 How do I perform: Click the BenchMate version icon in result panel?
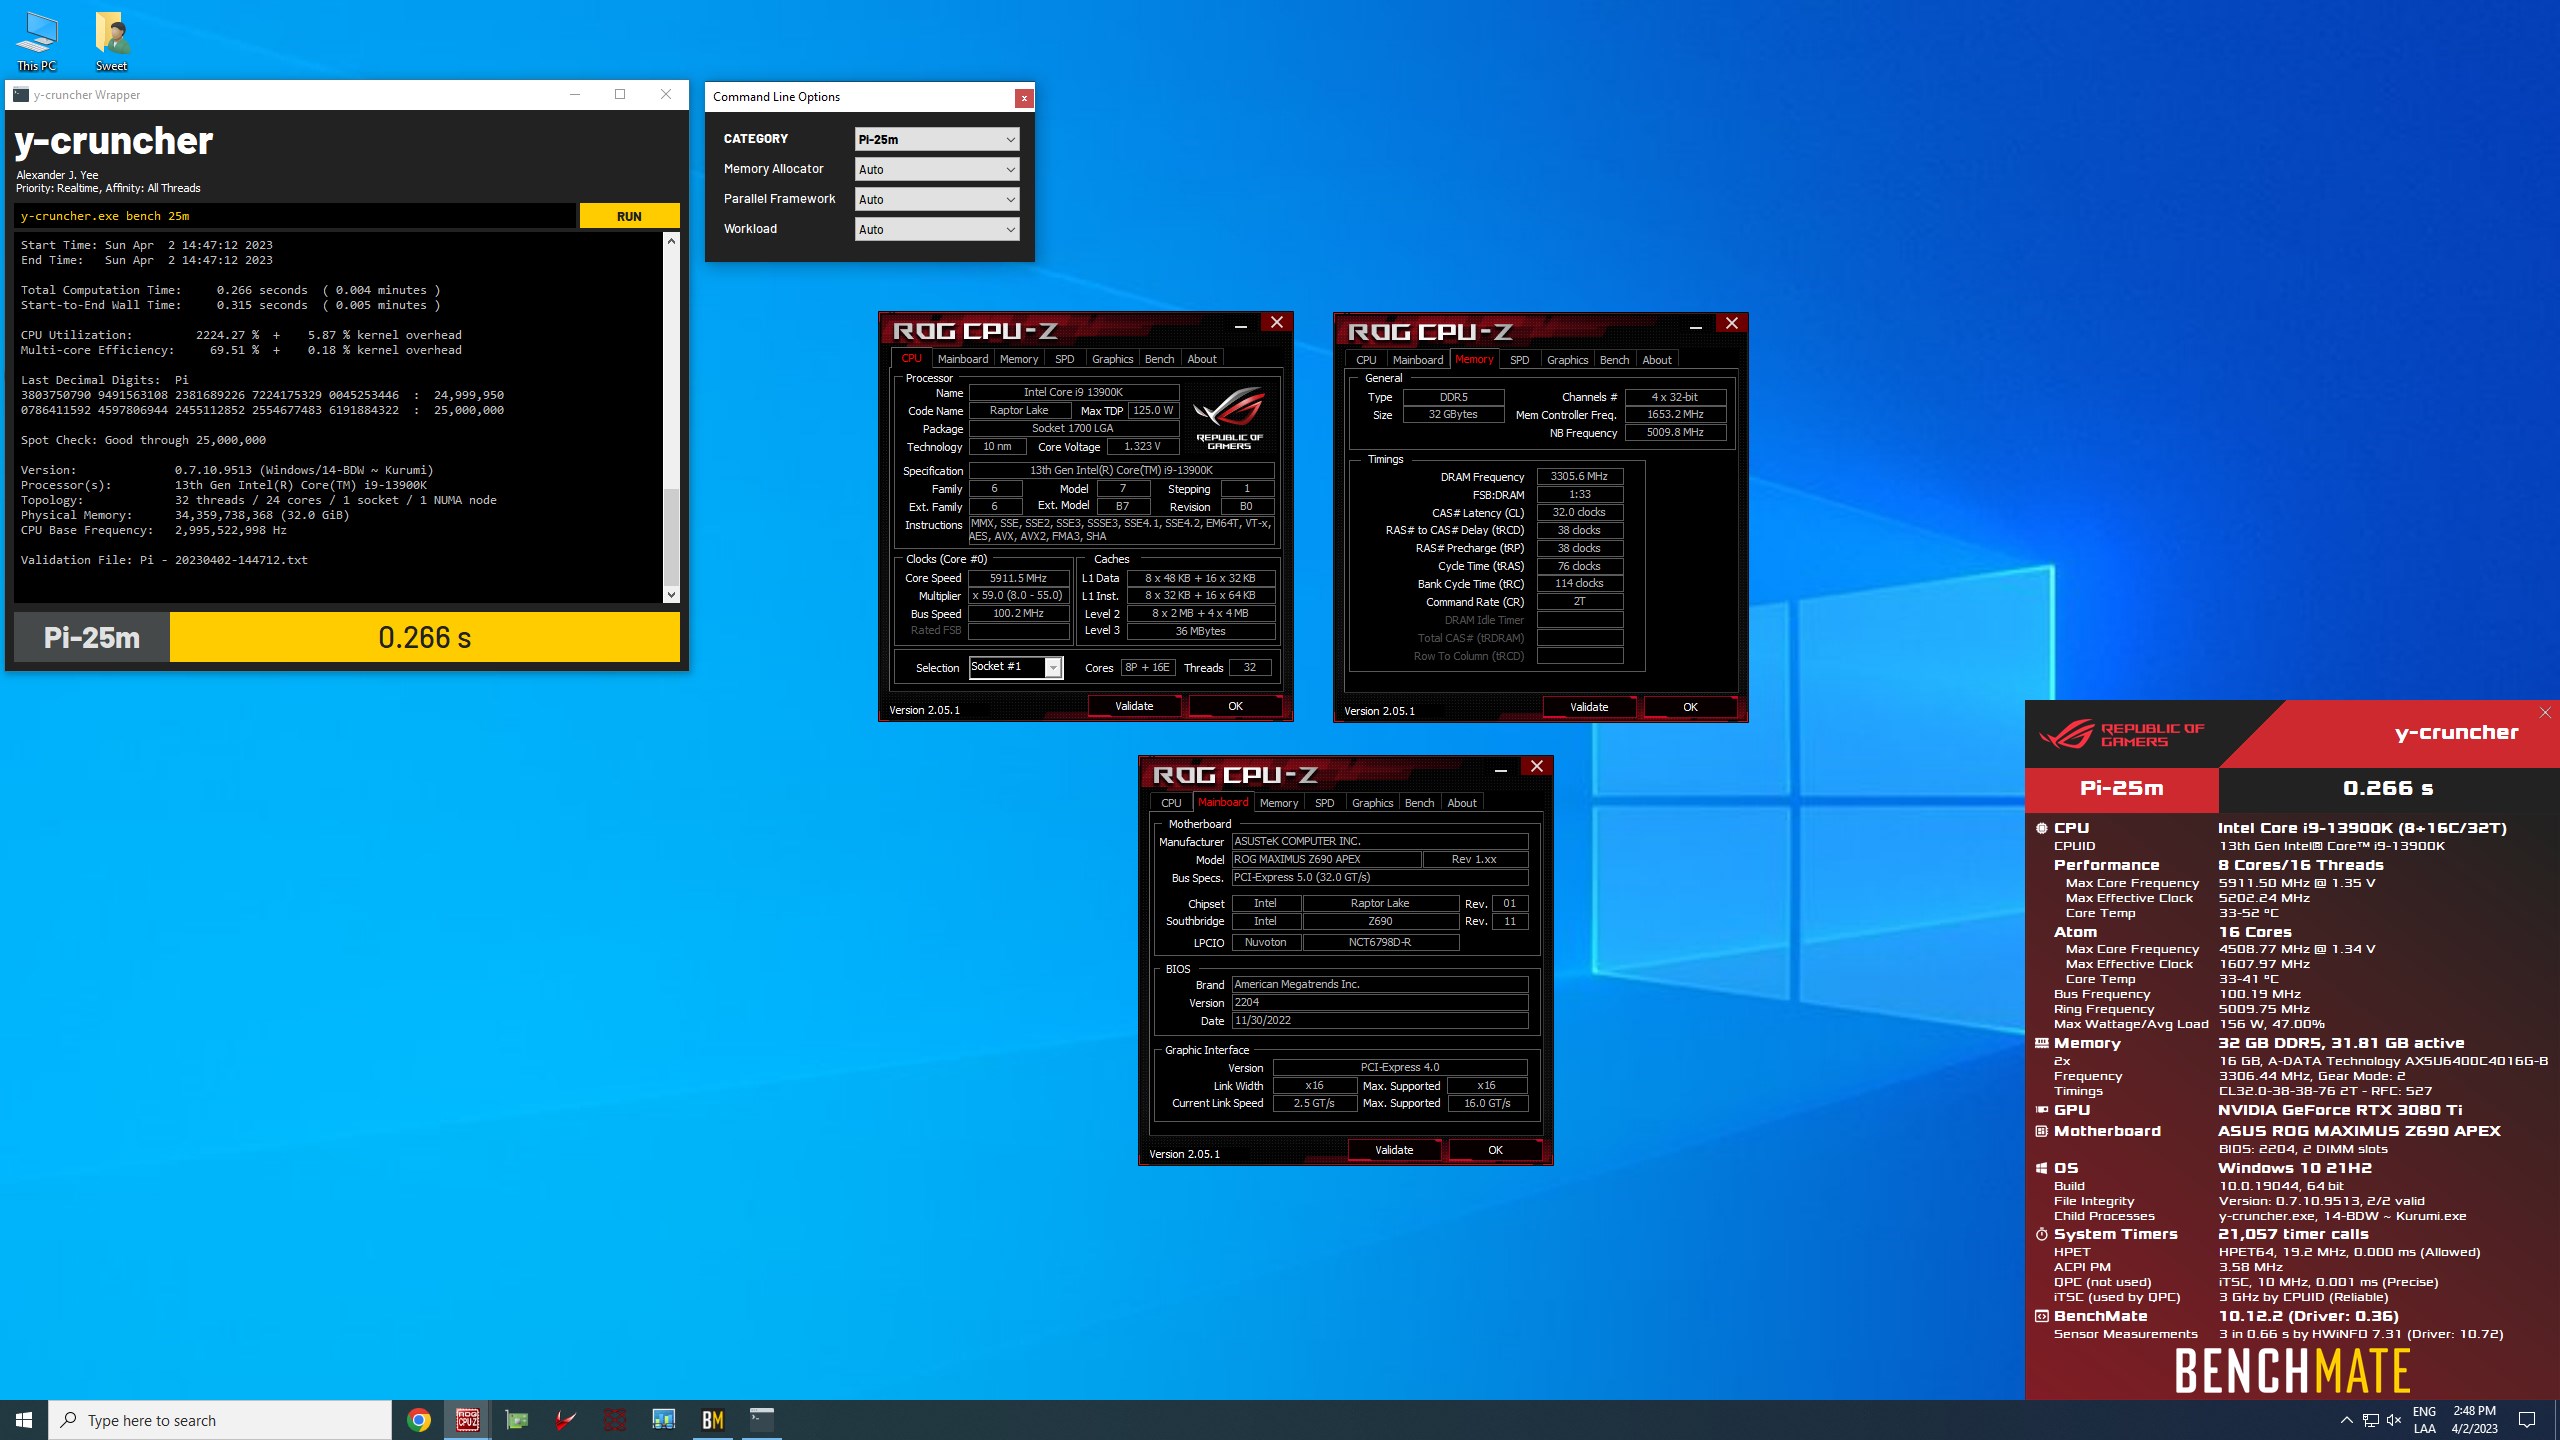tap(2041, 1316)
